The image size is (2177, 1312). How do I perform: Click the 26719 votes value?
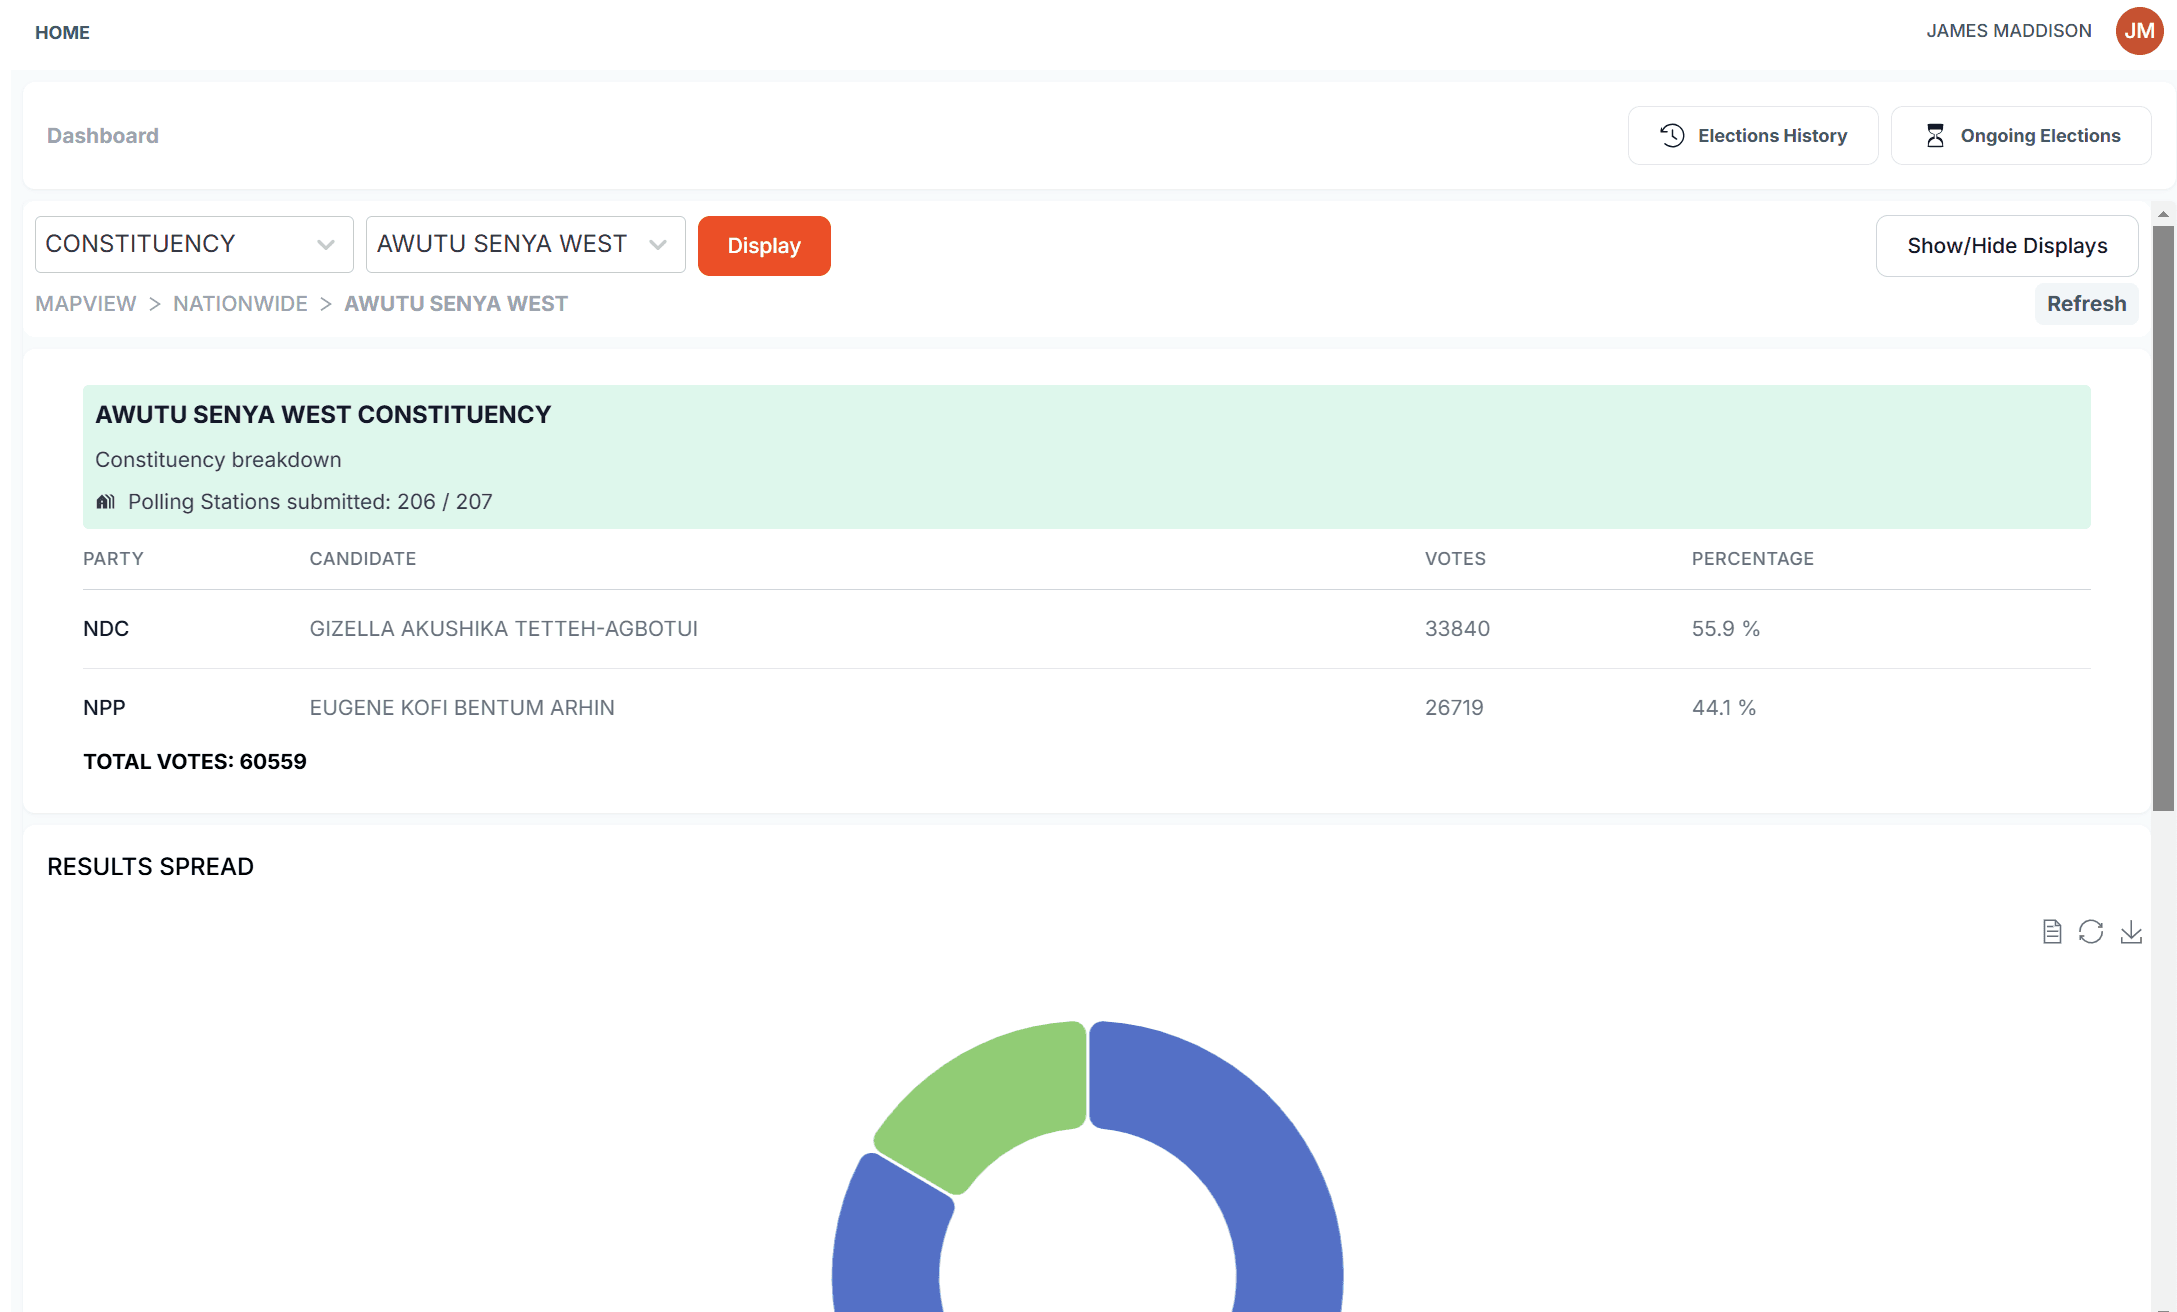coord(1454,708)
